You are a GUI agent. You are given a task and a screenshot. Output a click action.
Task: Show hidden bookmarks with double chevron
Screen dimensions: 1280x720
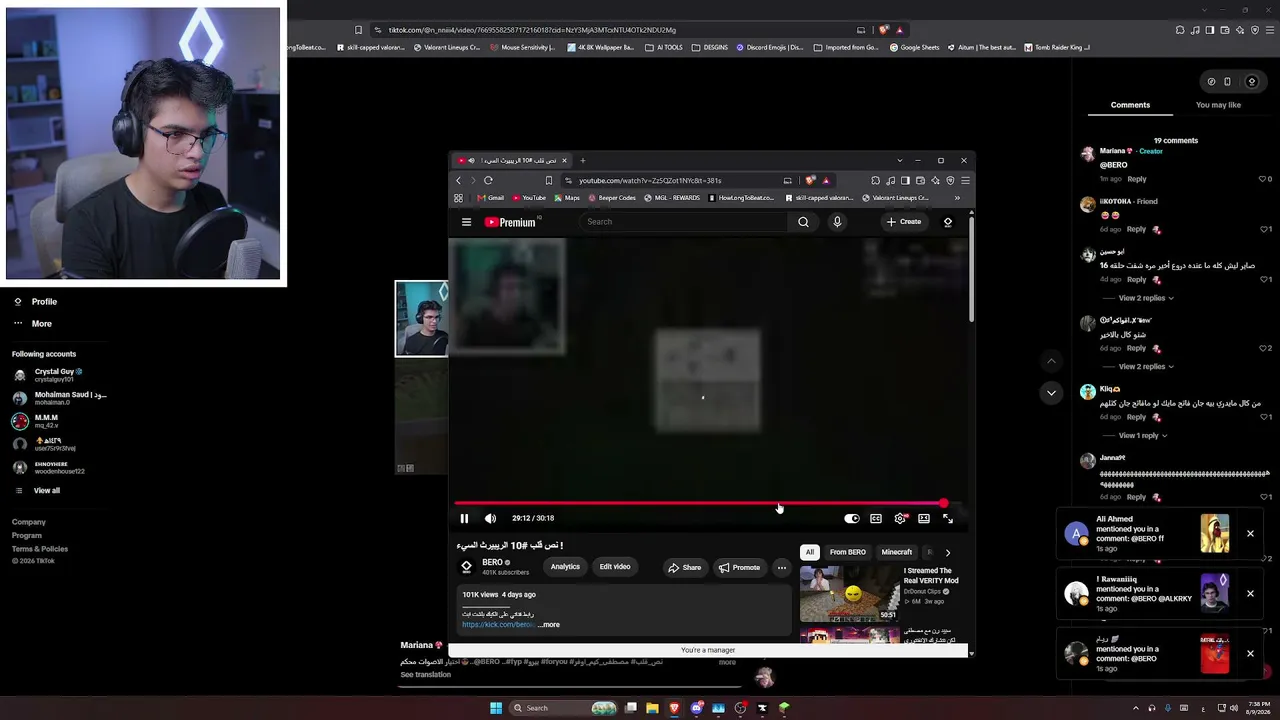click(957, 198)
